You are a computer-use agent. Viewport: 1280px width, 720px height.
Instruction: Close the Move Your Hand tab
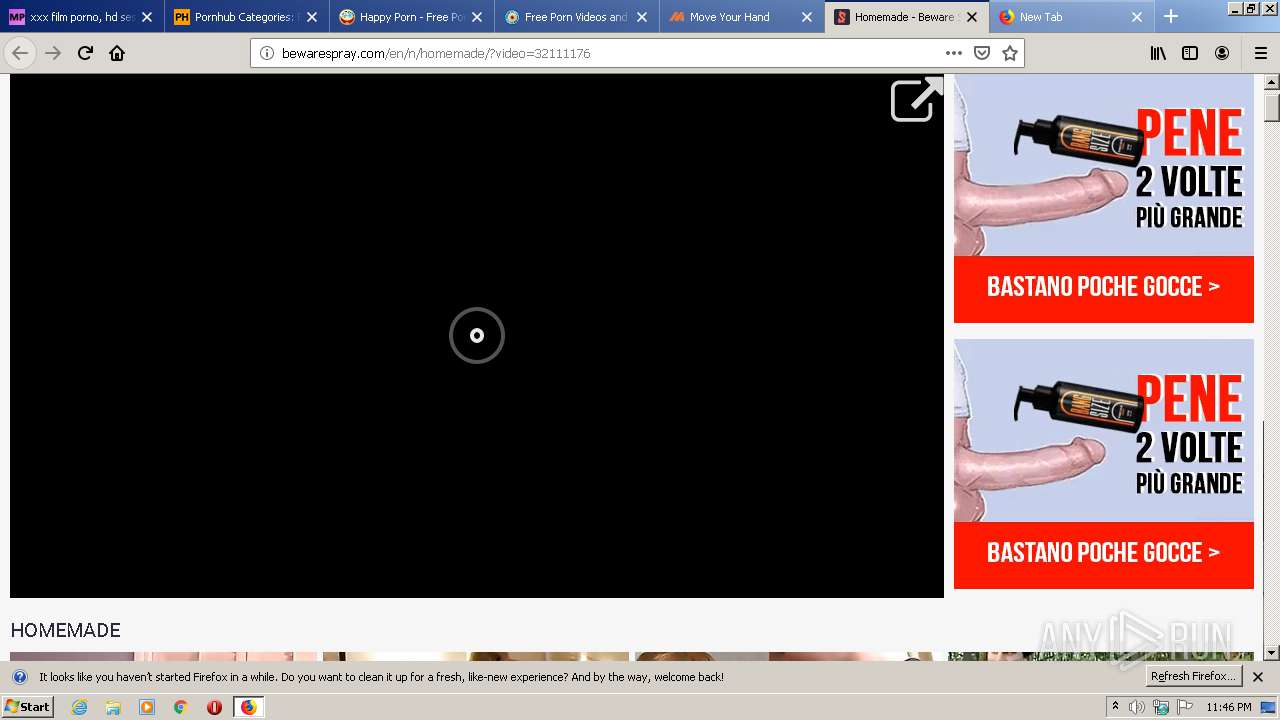coord(807,17)
